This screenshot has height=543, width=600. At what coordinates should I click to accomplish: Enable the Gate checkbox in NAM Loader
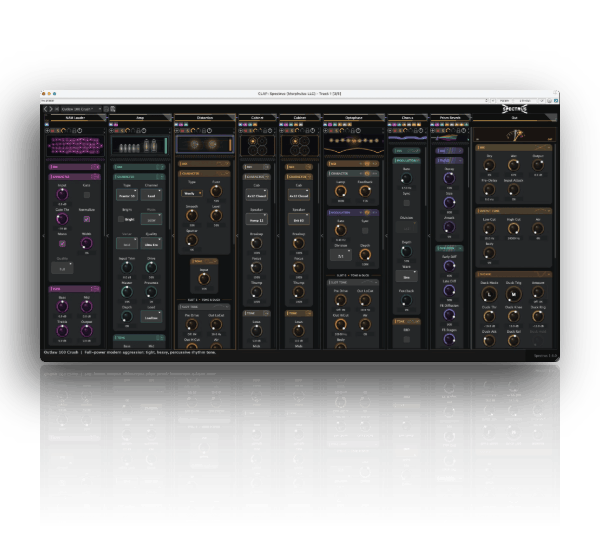(87, 195)
